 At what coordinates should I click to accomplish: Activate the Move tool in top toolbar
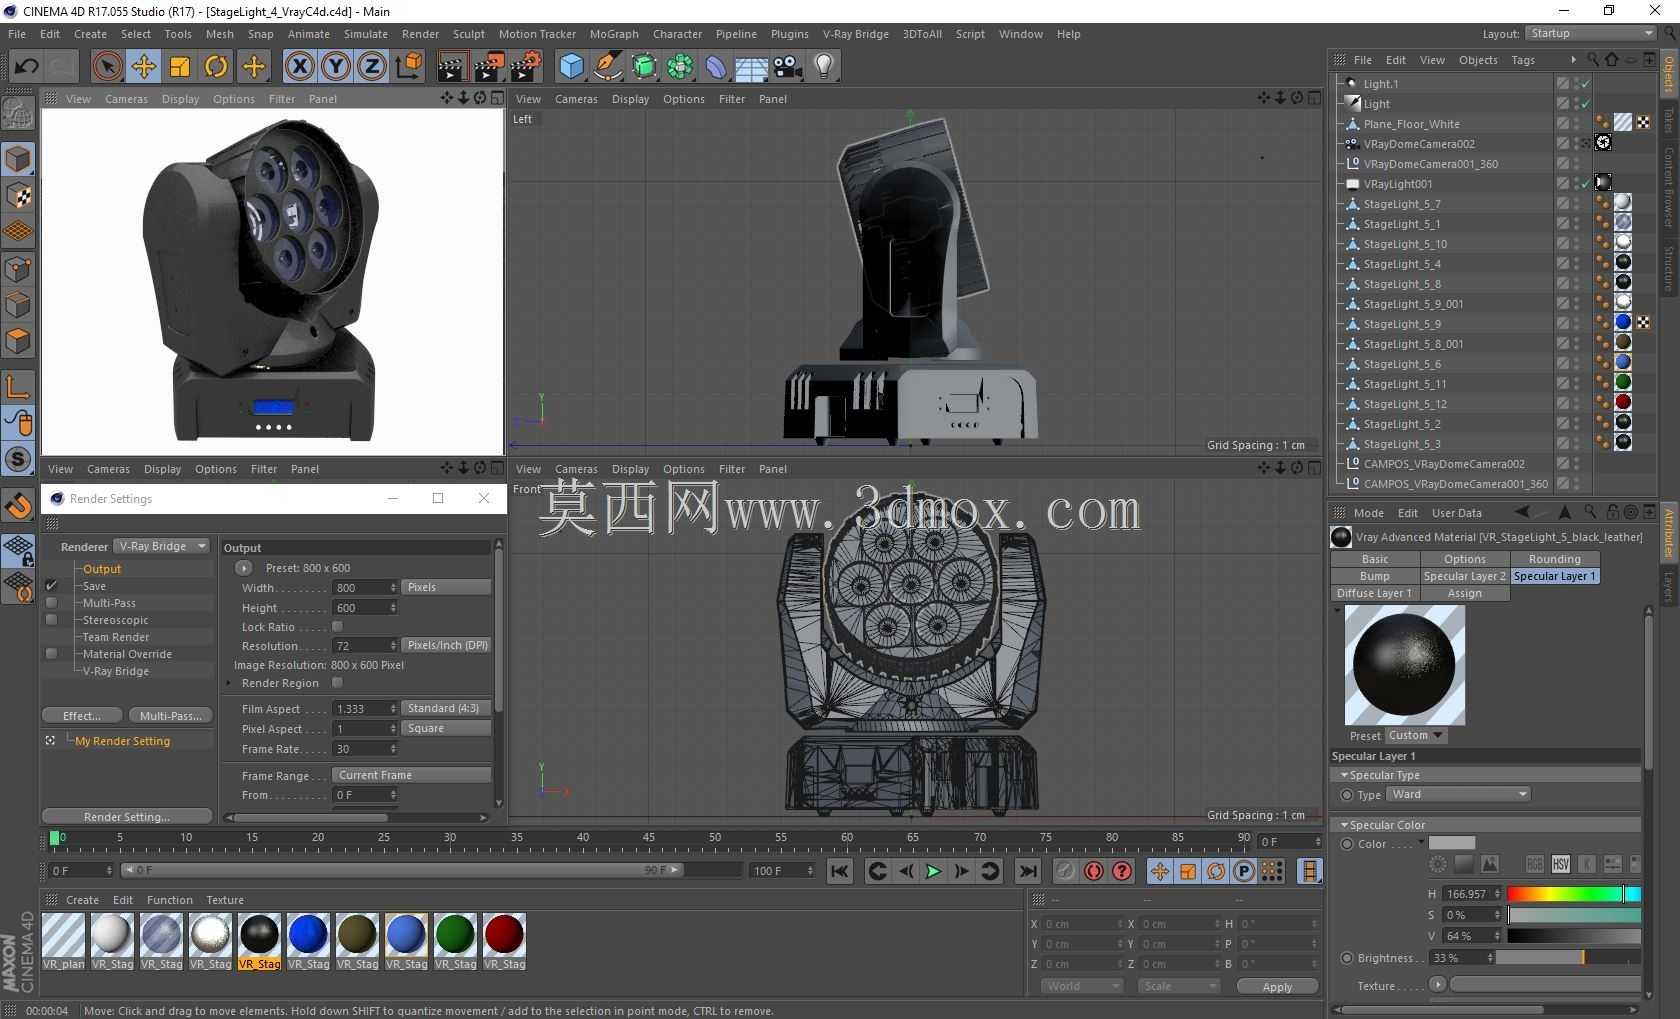(143, 67)
